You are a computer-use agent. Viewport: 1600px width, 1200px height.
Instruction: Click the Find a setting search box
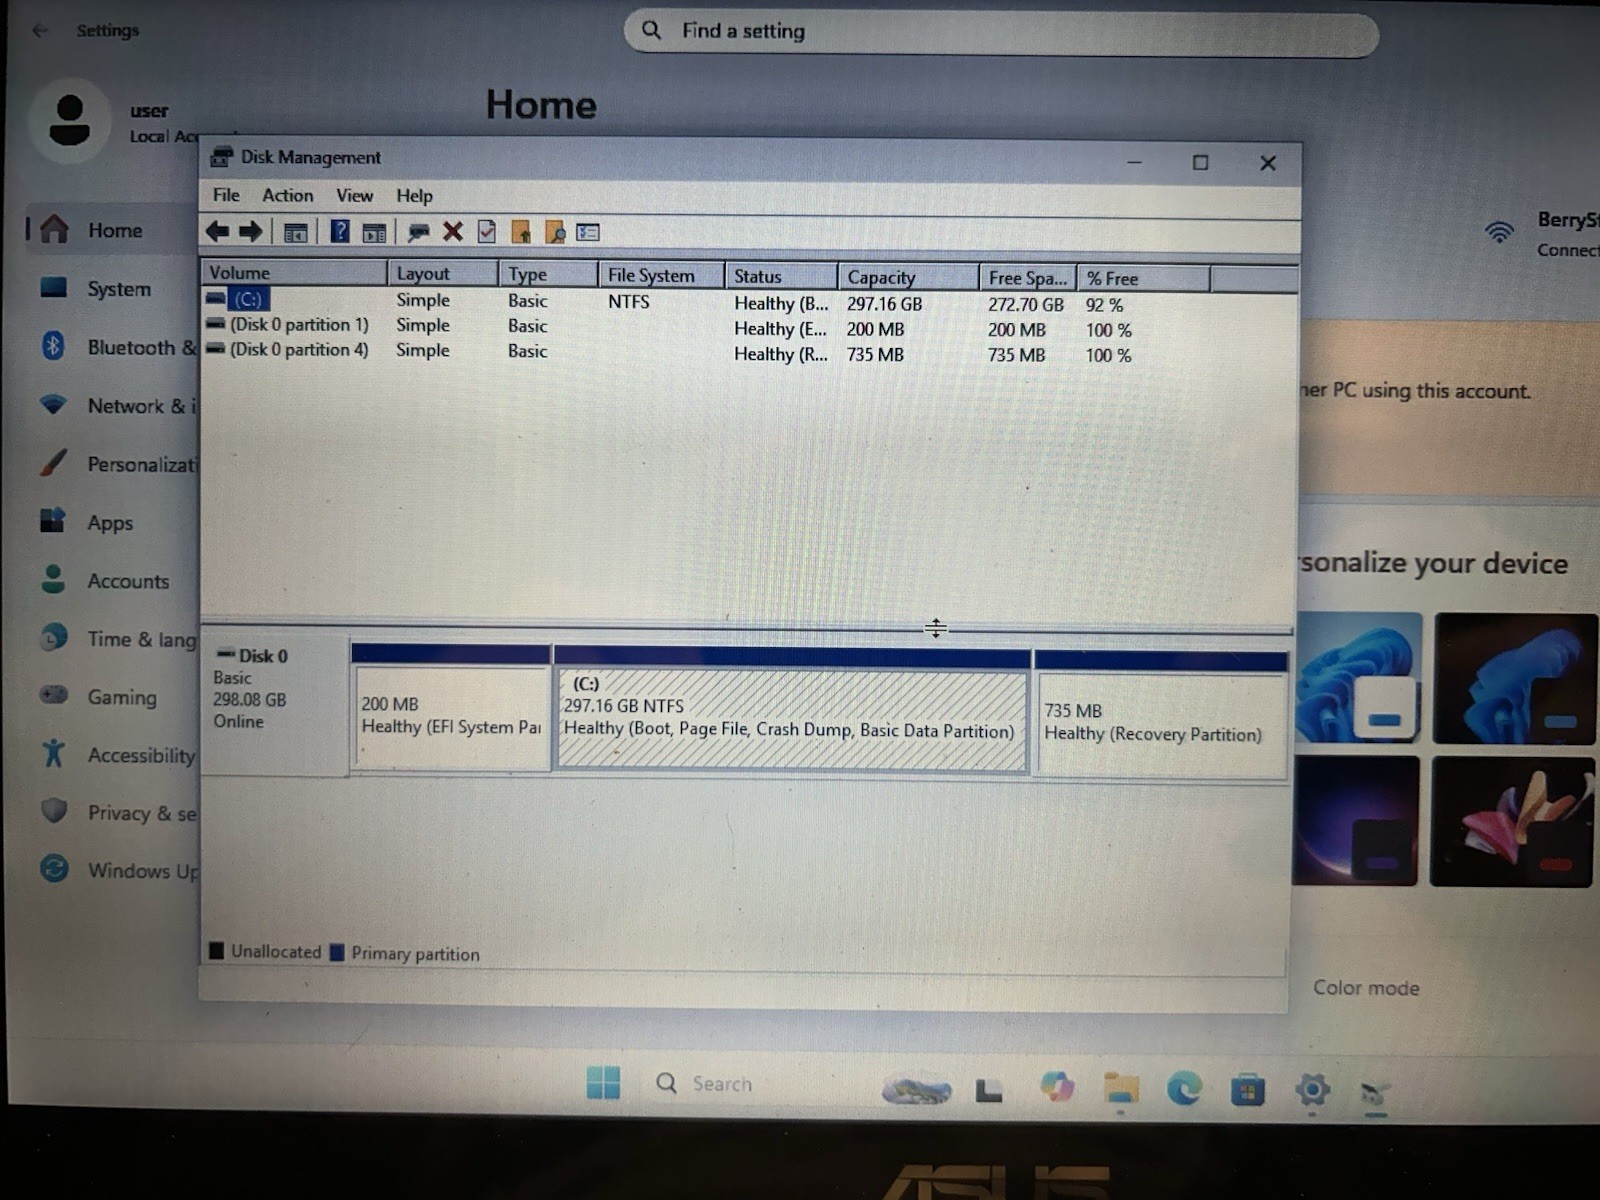[1001, 31]
